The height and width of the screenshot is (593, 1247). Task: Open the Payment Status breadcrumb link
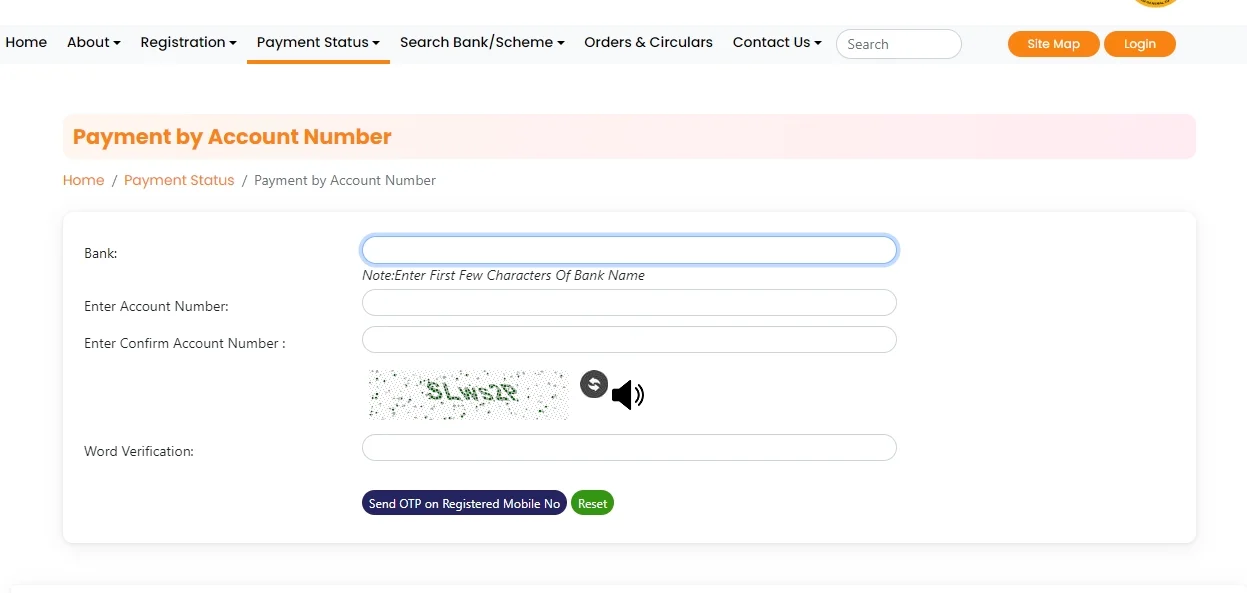click(x=179, y=181)
